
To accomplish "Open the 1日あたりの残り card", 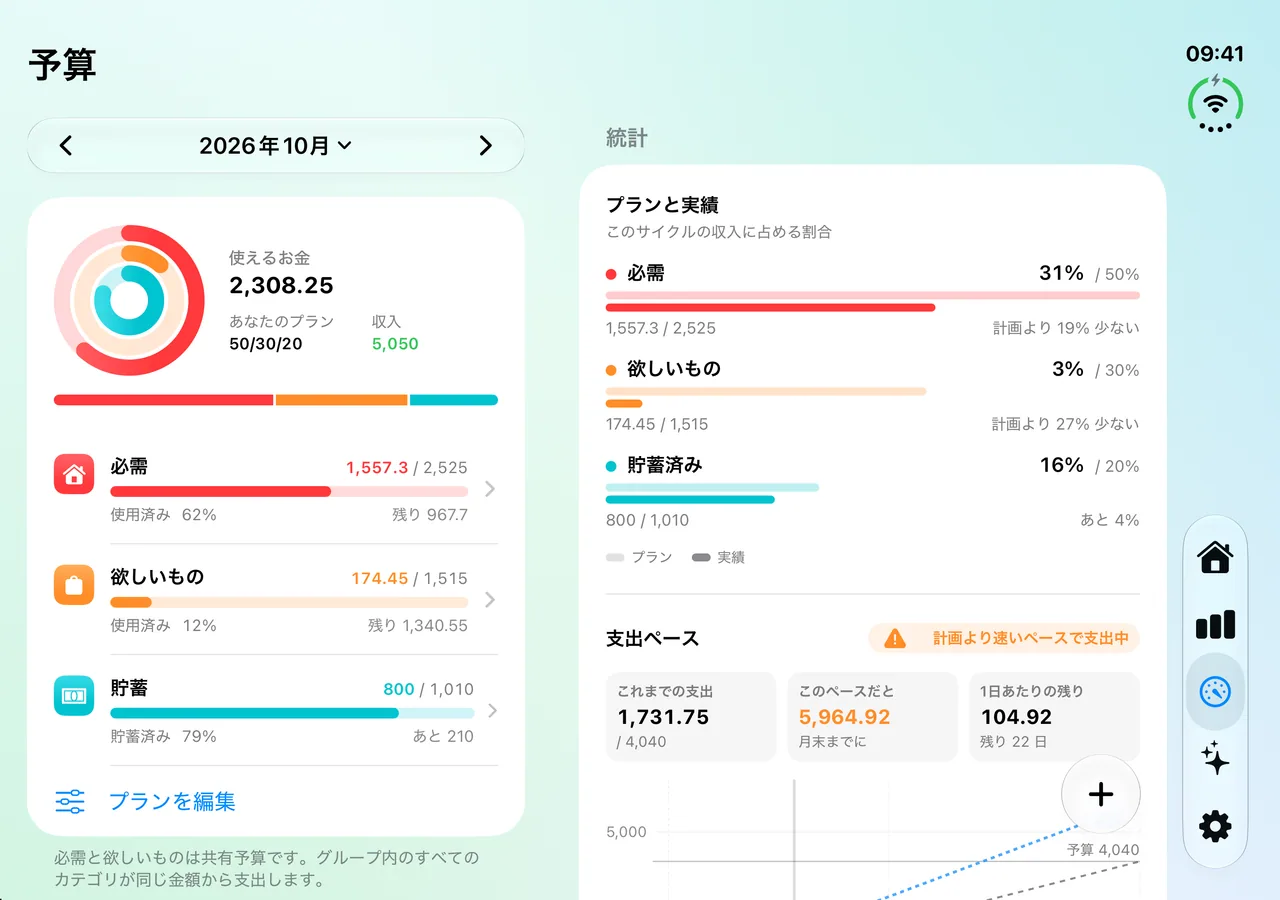I will point(1055,717).
